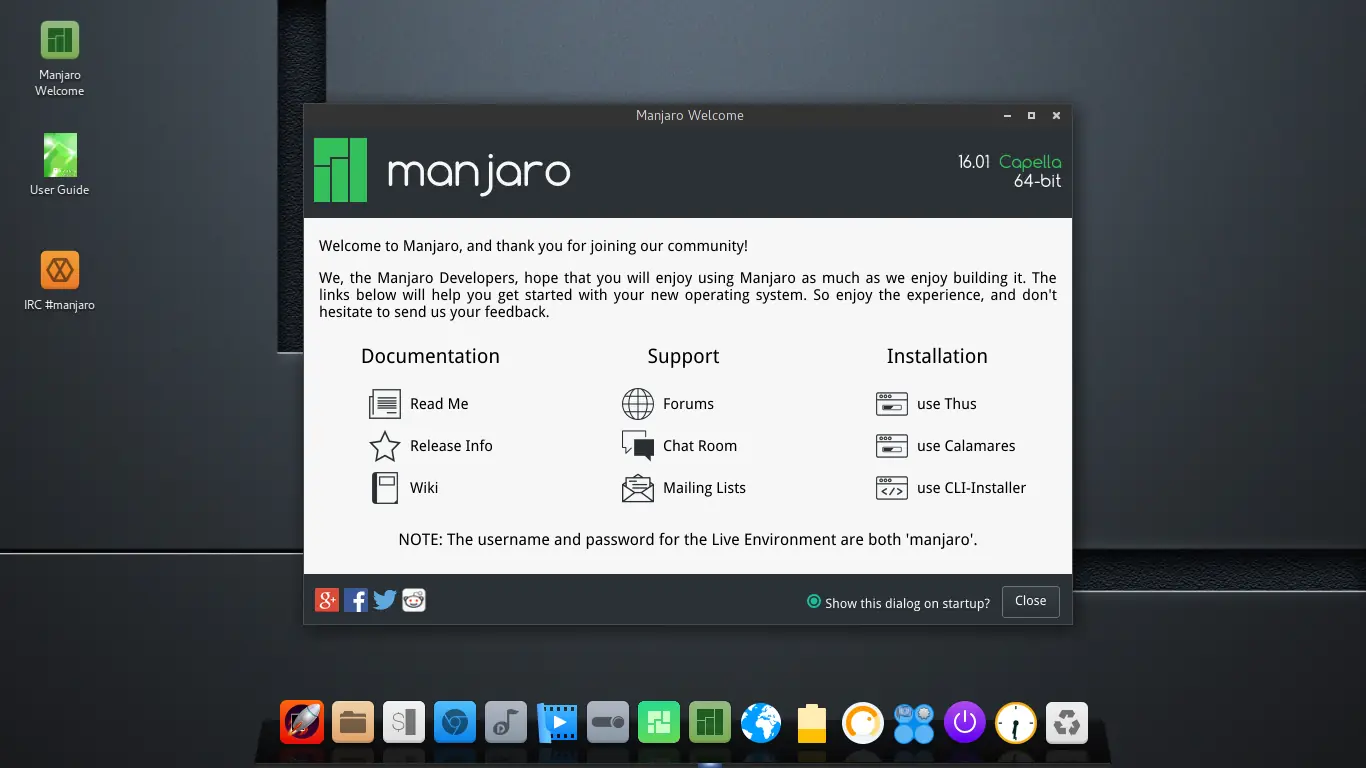Click the rocket launcher icon in the dock
The width and height of the screenshot is (1366, 768).
pyautogui.click(x=302, y=722)
